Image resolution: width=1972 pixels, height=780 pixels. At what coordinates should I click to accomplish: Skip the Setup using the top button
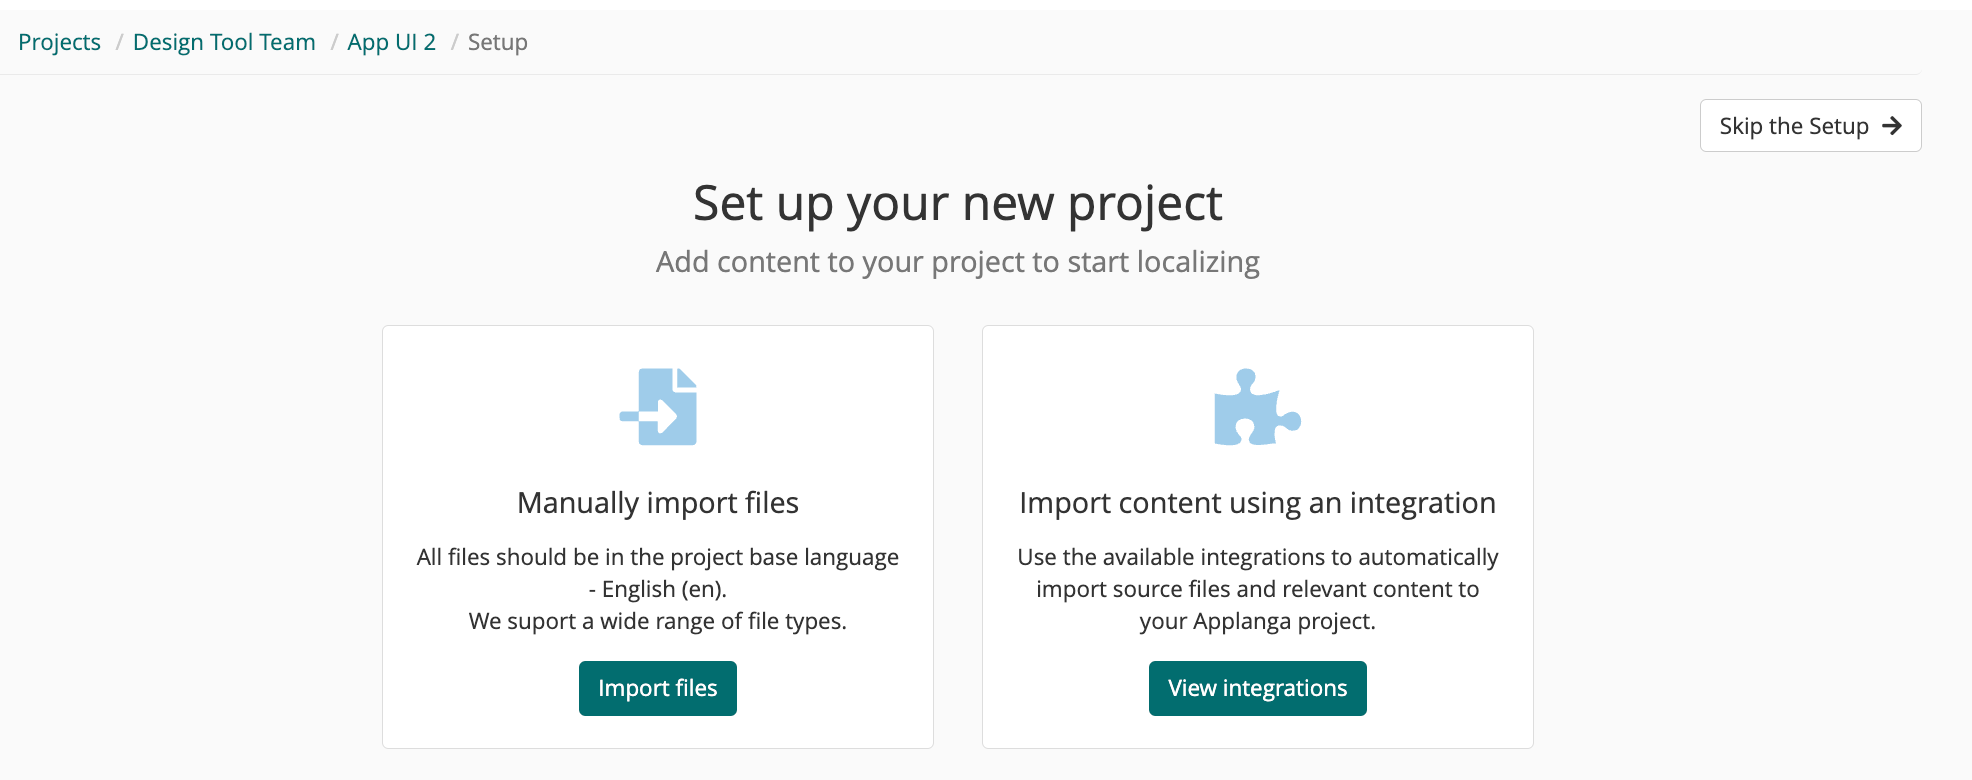click(x=1810, y=126)
